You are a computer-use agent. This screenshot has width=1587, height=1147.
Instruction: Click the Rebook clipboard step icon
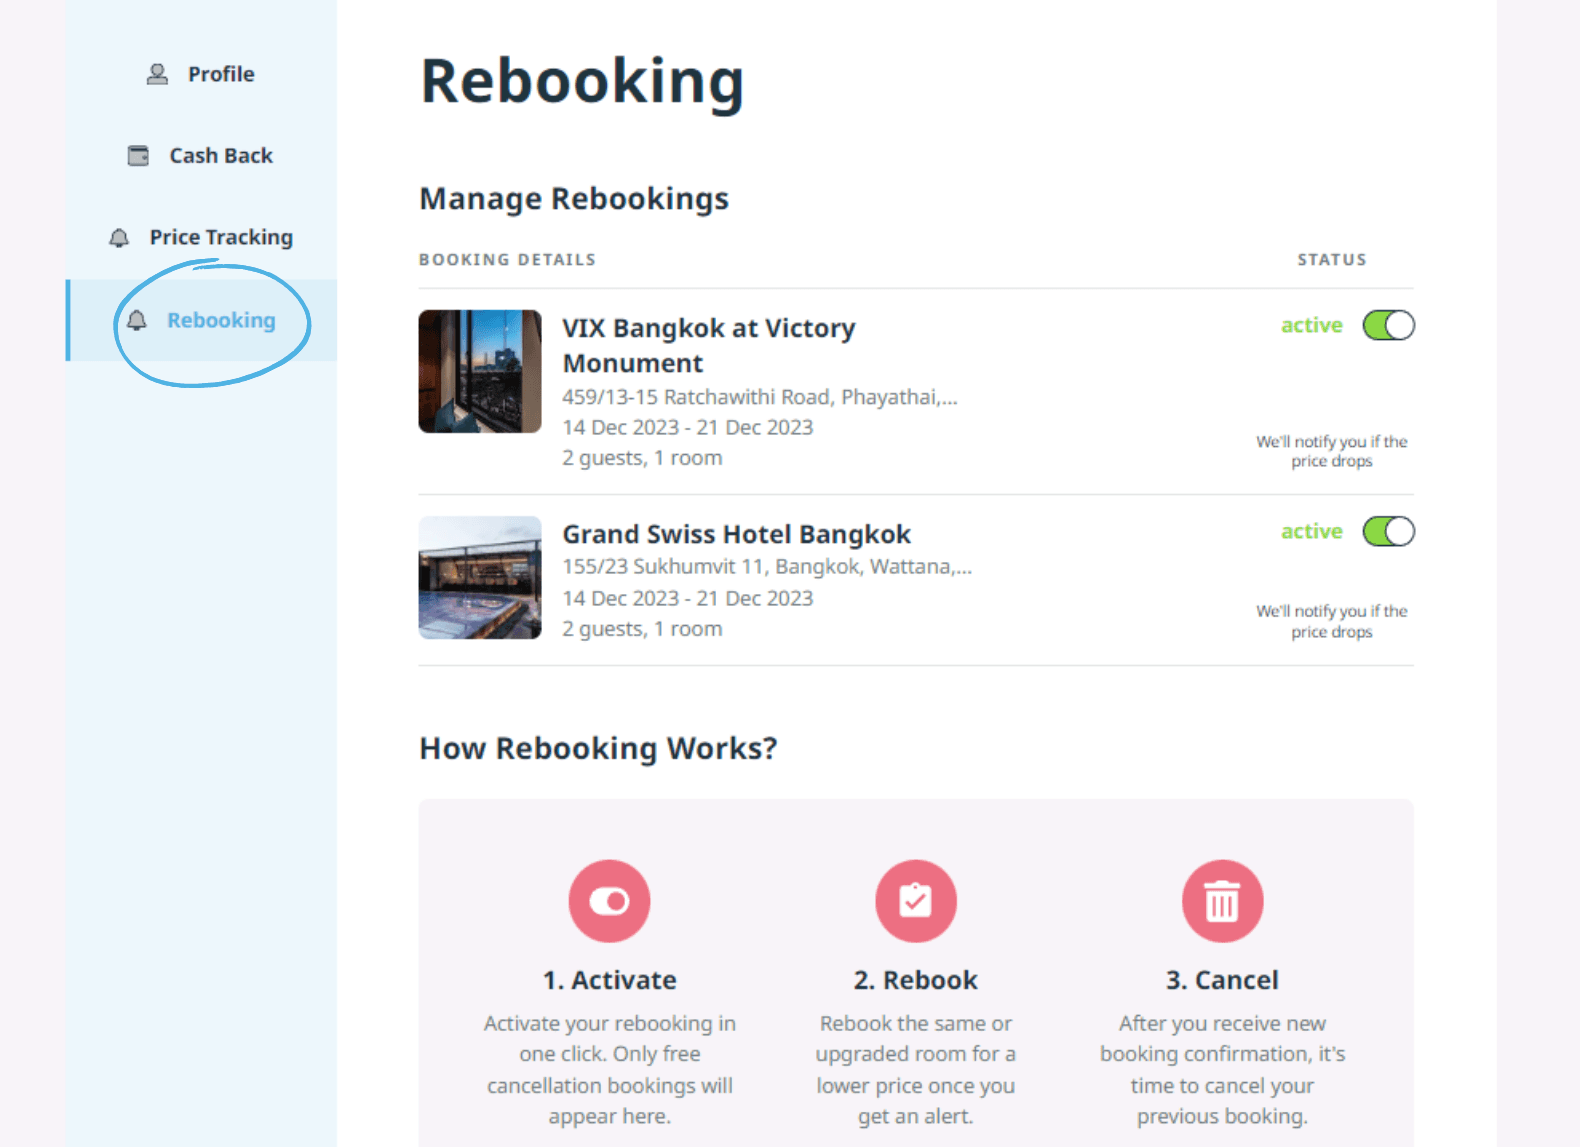pyautogui.click(x=916, y=901)
